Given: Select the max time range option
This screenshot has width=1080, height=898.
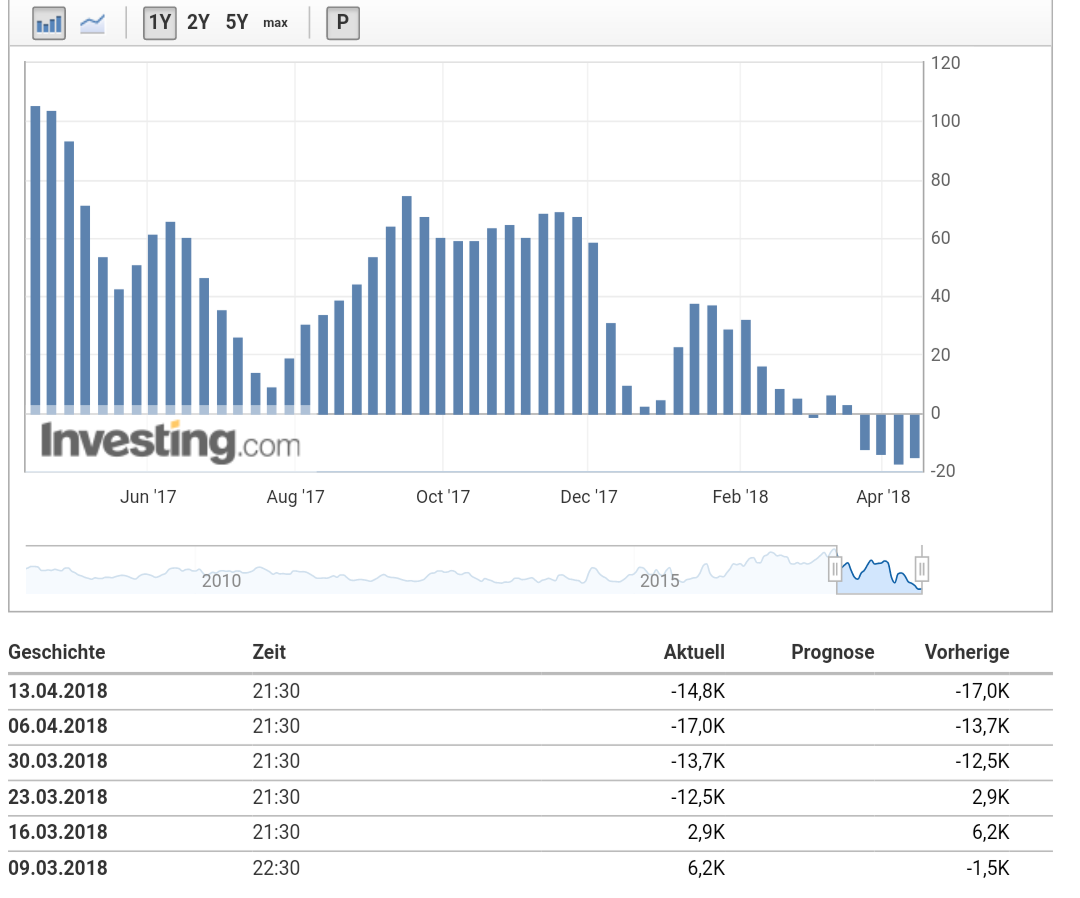Looking at the screenshot, I should tap(274, 22).
